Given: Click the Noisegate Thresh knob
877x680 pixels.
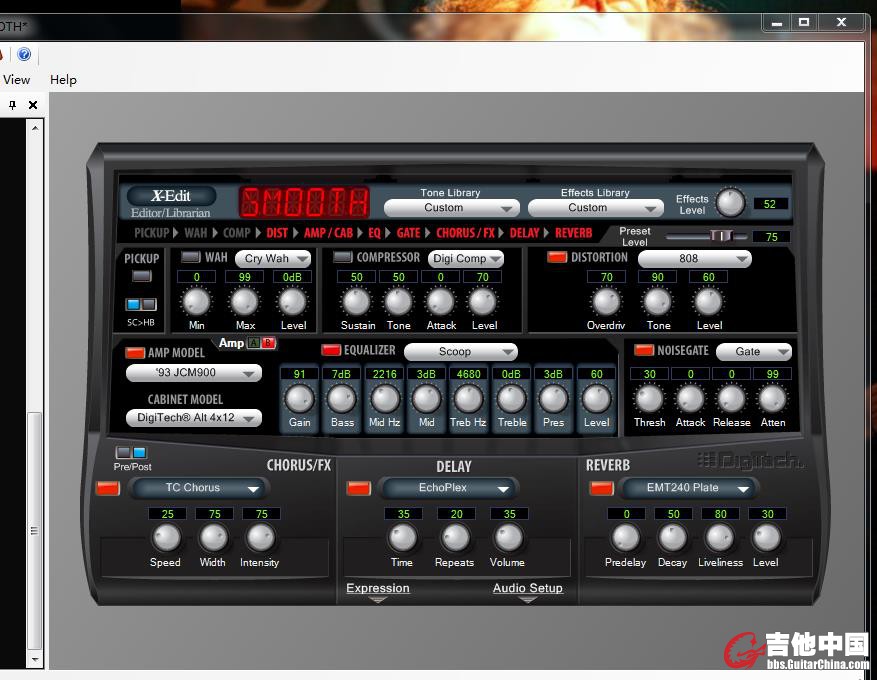Looking at the screenshot, I should [x=649, y=399].
